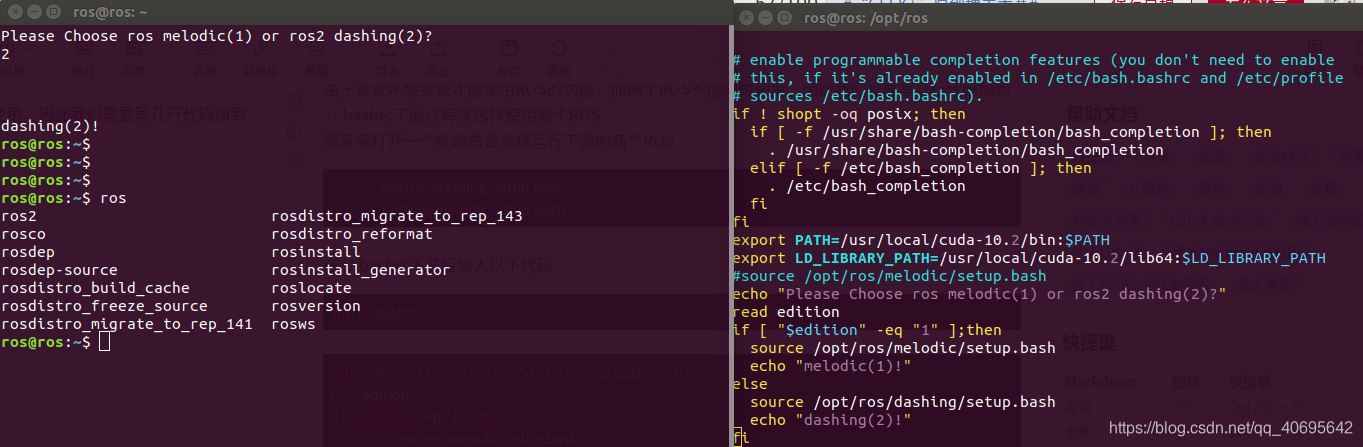Click the 'rosdep' completion entry
The image size is (1363, 447).
click(28, 252)
